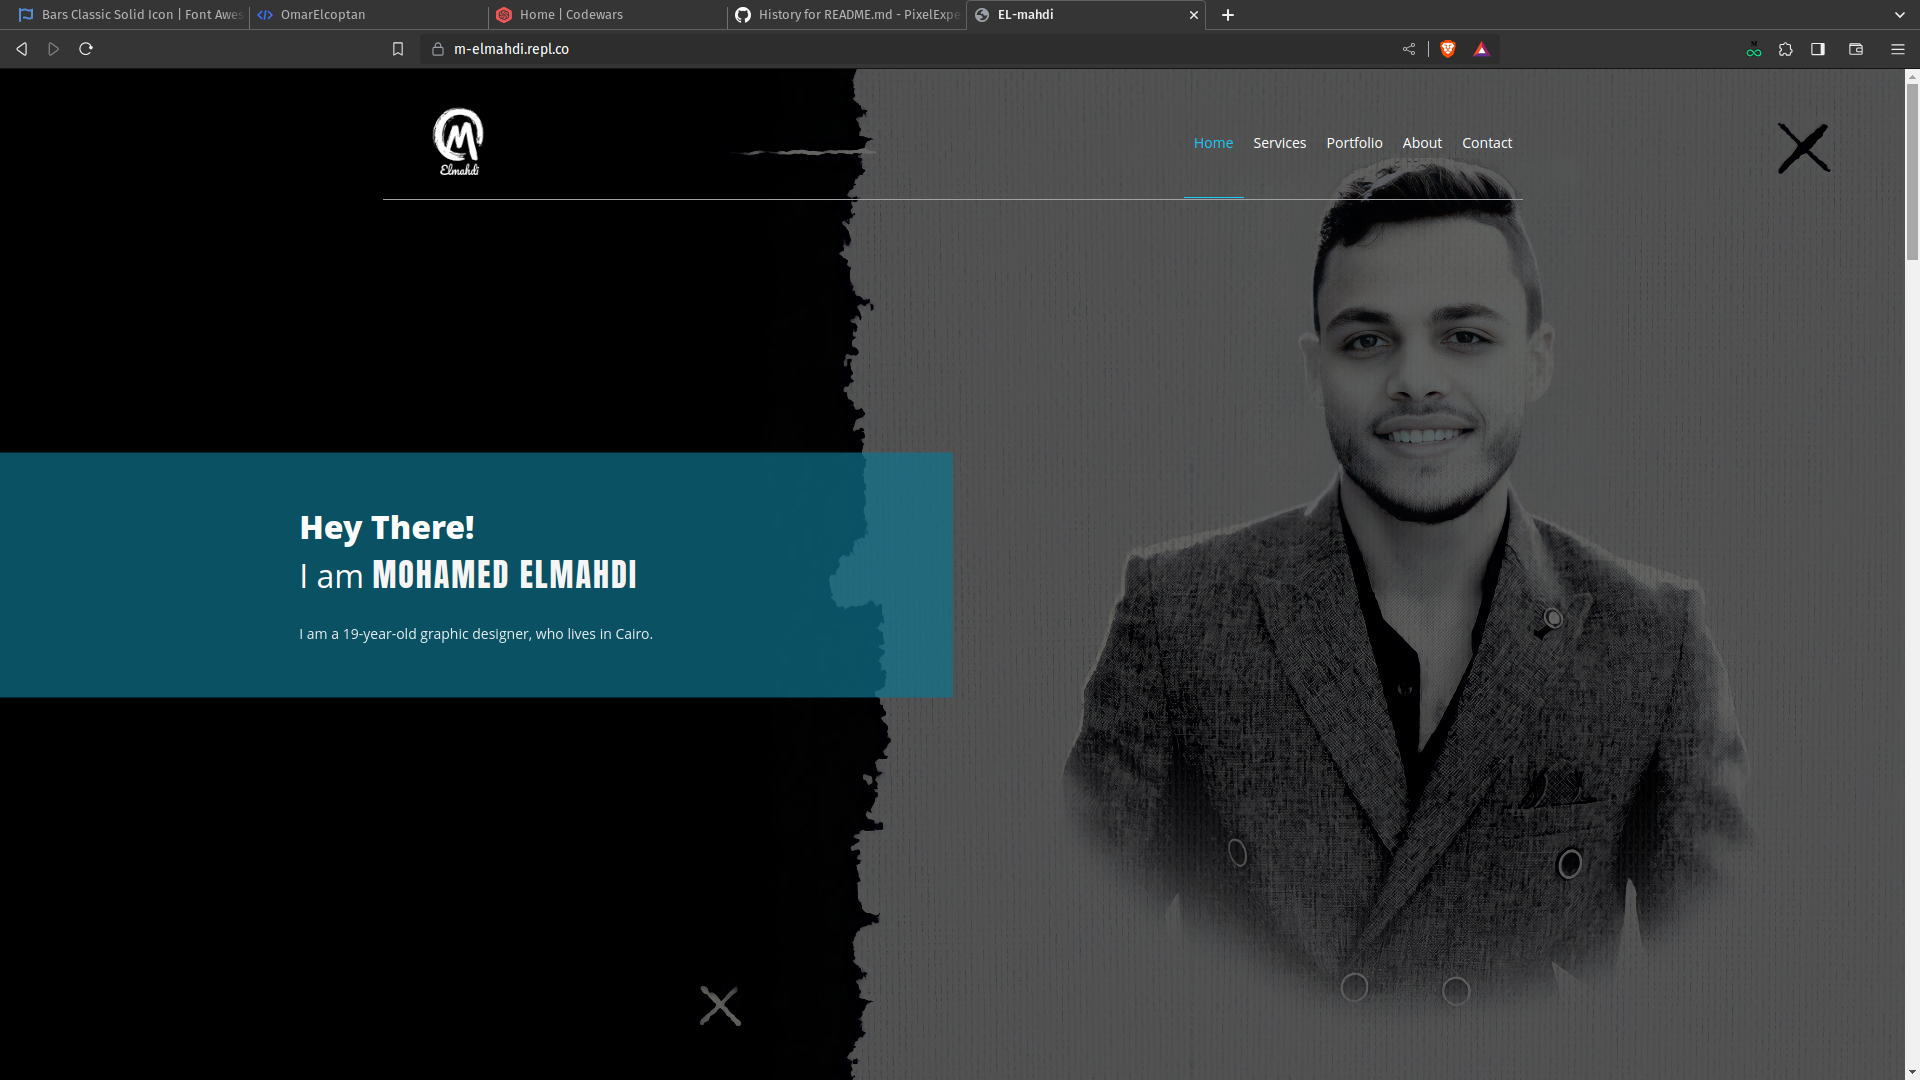Open the browser hamburger menu
The height and width of the screenshot is (1080, 1920).
coord(1897,49)
